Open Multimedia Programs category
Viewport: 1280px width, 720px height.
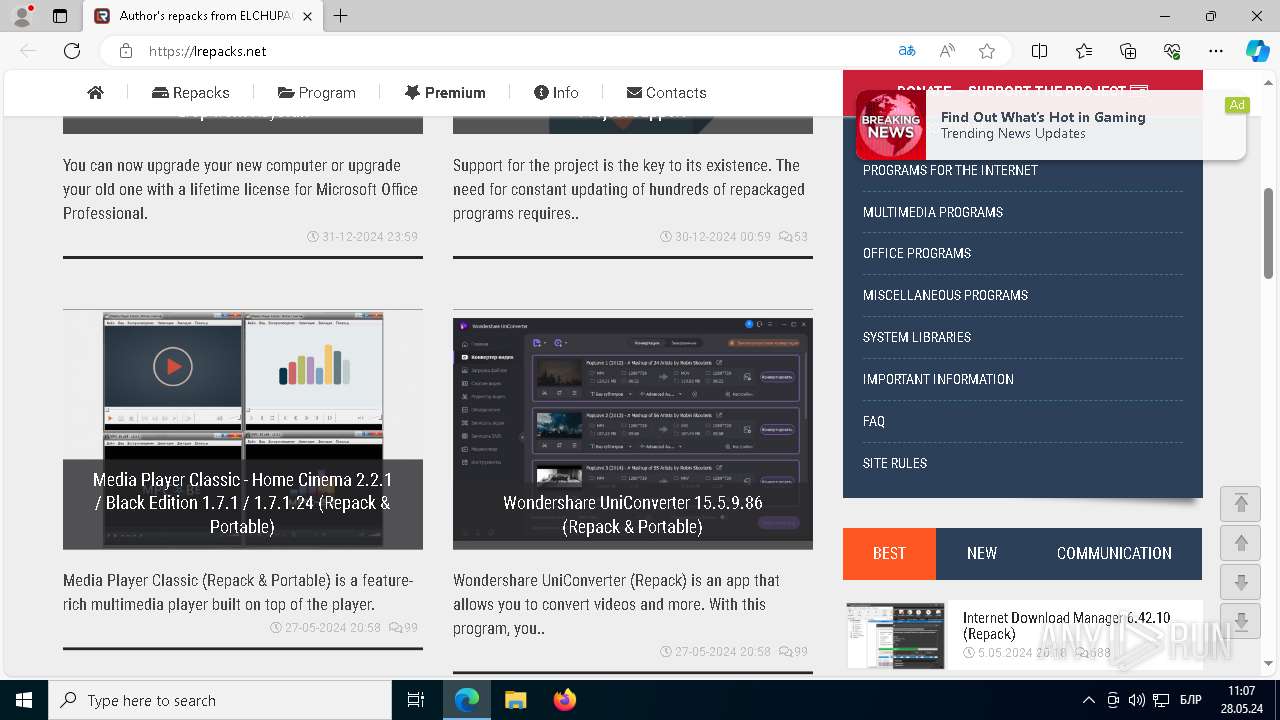click(x=933, y=212)
